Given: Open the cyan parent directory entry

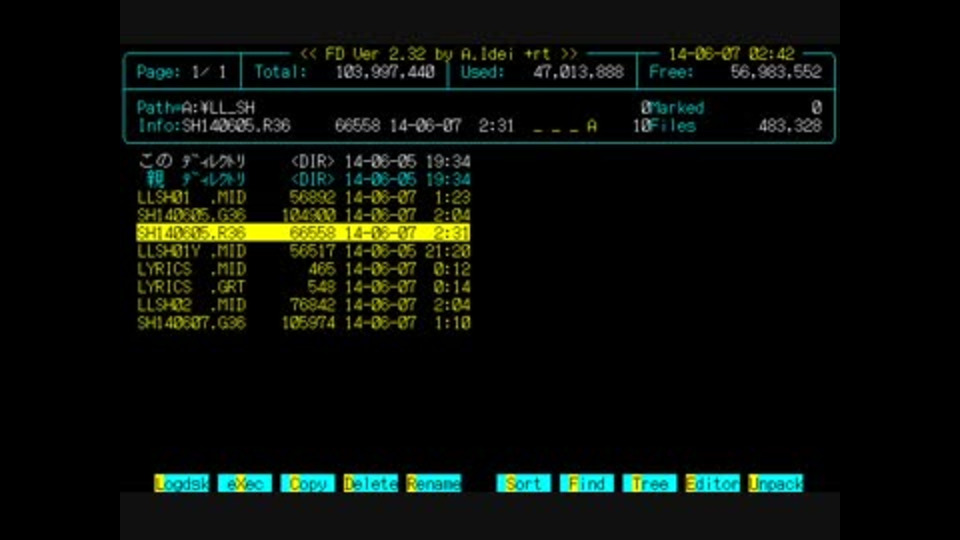Looking at the screenshot, I should click(304, 179).
